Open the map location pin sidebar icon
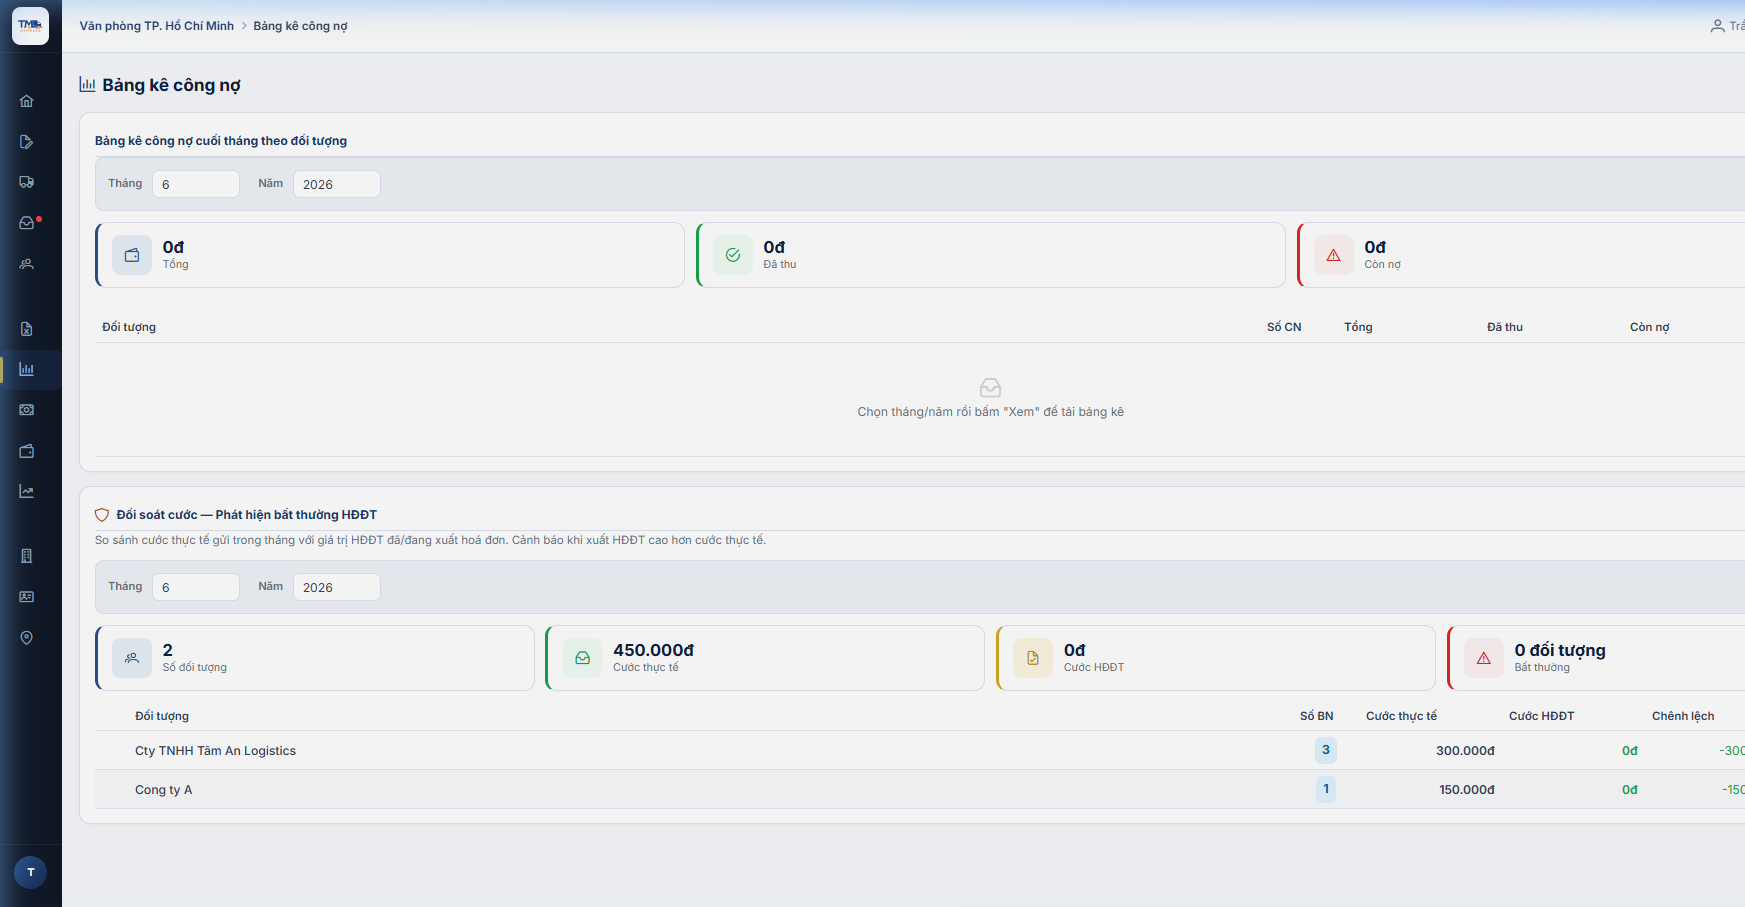Screen dimensions: 1745x907 [x=27, y=638]
